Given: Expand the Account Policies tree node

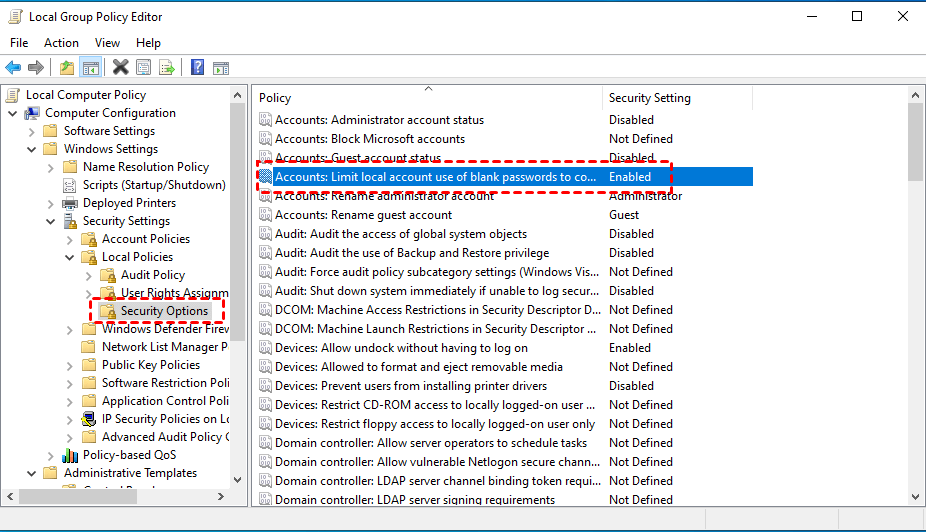Looking at the screenshot, I should tap(69, 239).
